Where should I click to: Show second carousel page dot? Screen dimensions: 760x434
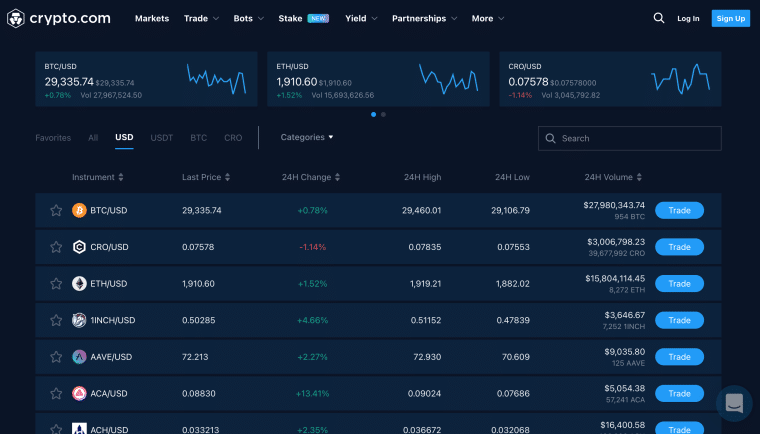click(x=383, y=114)
